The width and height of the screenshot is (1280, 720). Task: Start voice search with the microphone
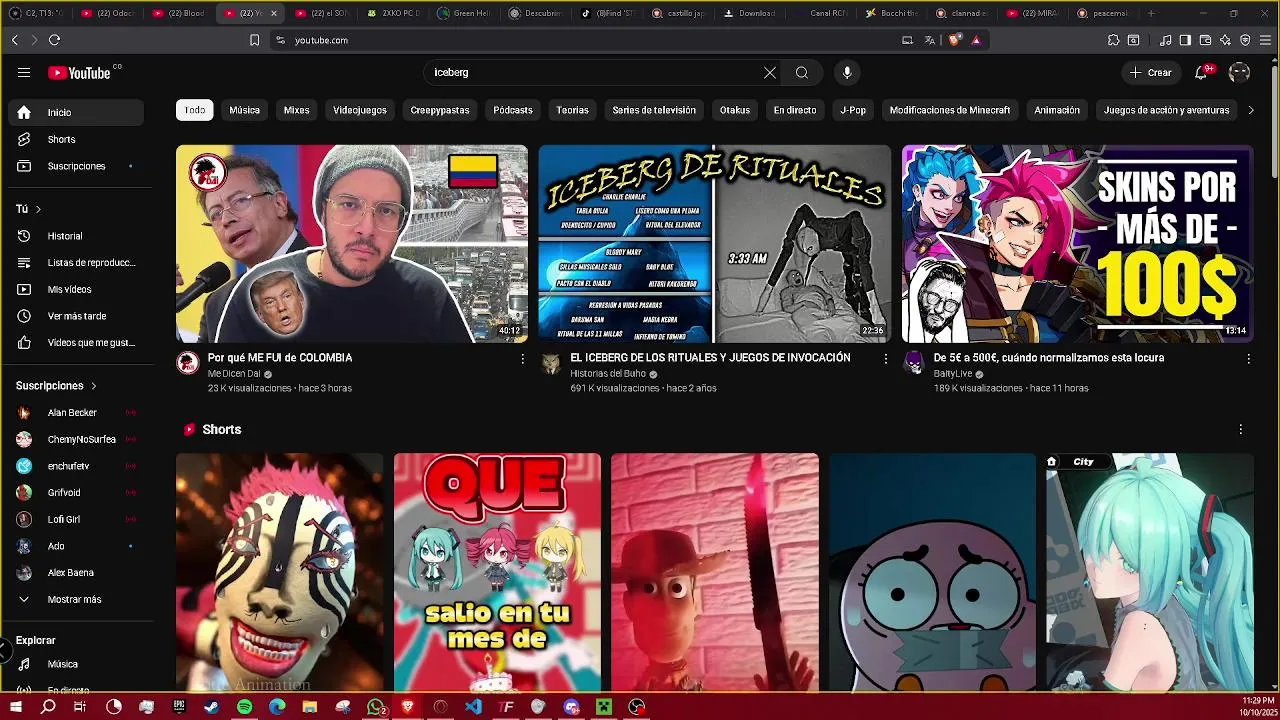[x=847, y=72]
